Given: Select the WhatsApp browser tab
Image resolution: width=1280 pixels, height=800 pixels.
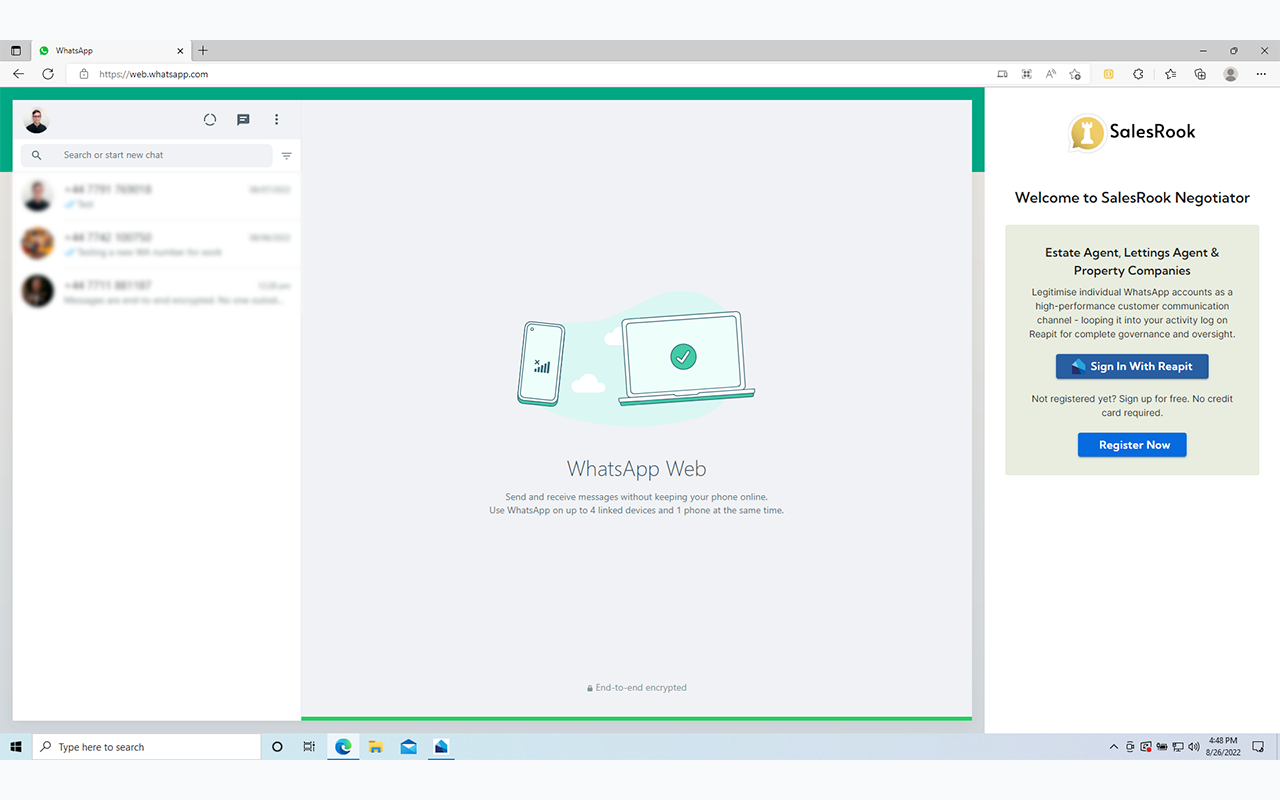Looking at the screenshot, I should [110, 51].
